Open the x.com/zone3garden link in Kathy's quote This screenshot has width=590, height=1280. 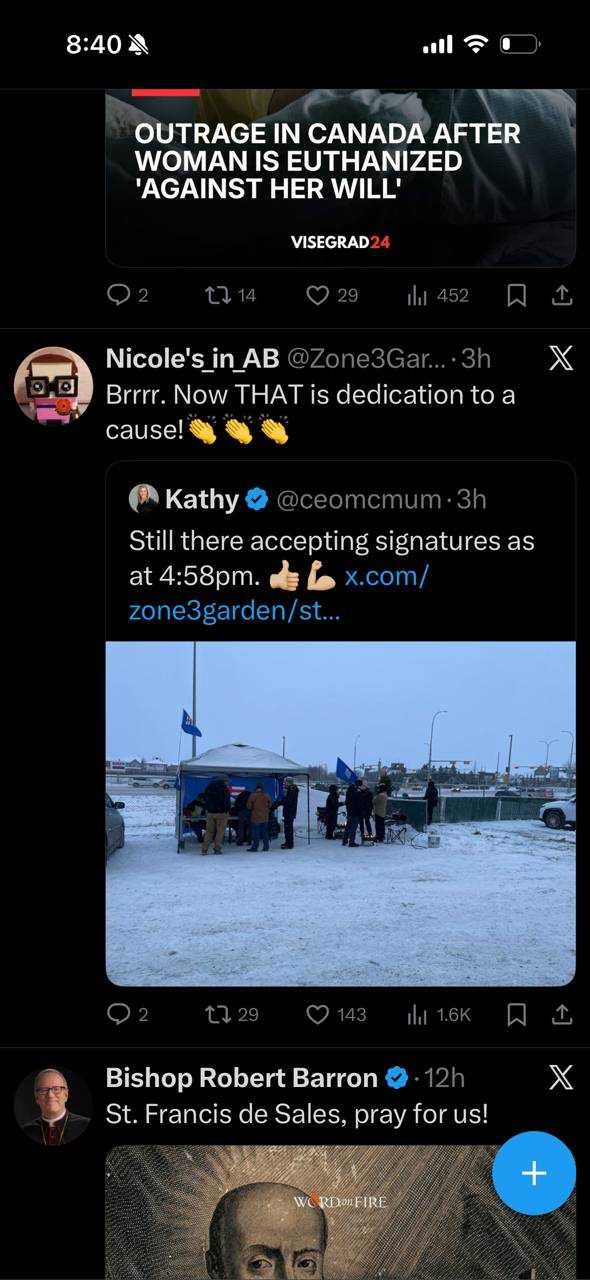(x=279, y=594)
